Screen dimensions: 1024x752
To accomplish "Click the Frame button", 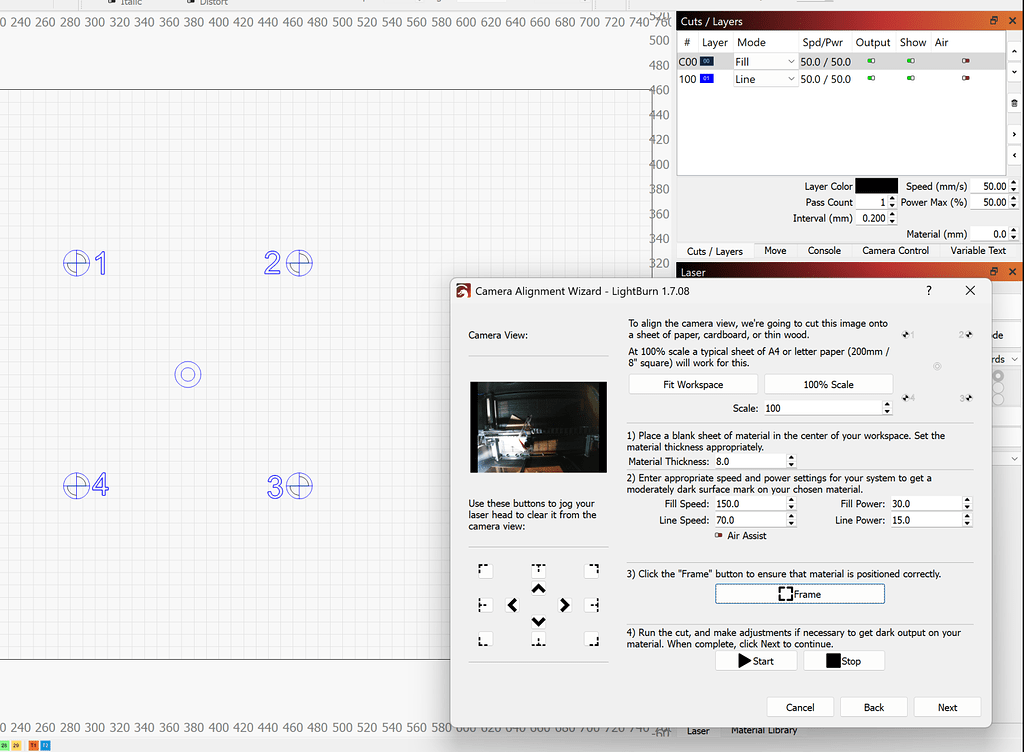I will (799, 593).
